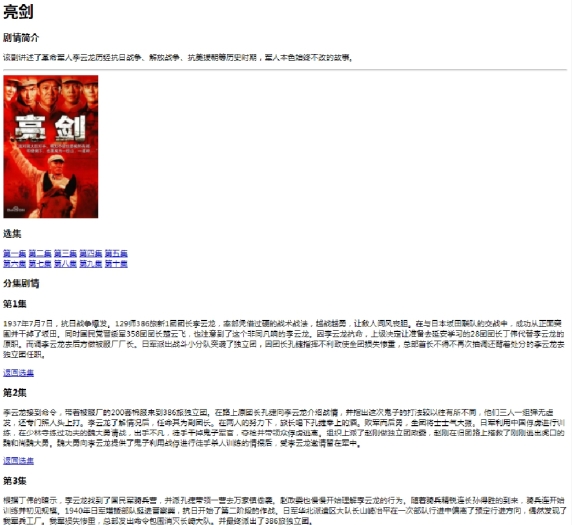The width and height of the screenshot is (572, 525).
Task: Click the 剧情简介 heading
Action: 21,38
